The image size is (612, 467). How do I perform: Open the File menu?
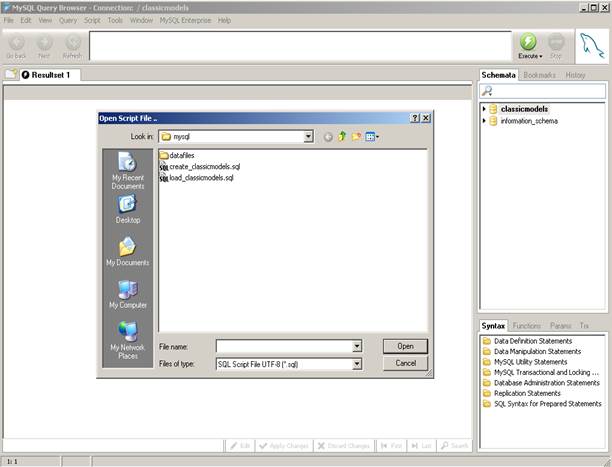coord(9,20)
